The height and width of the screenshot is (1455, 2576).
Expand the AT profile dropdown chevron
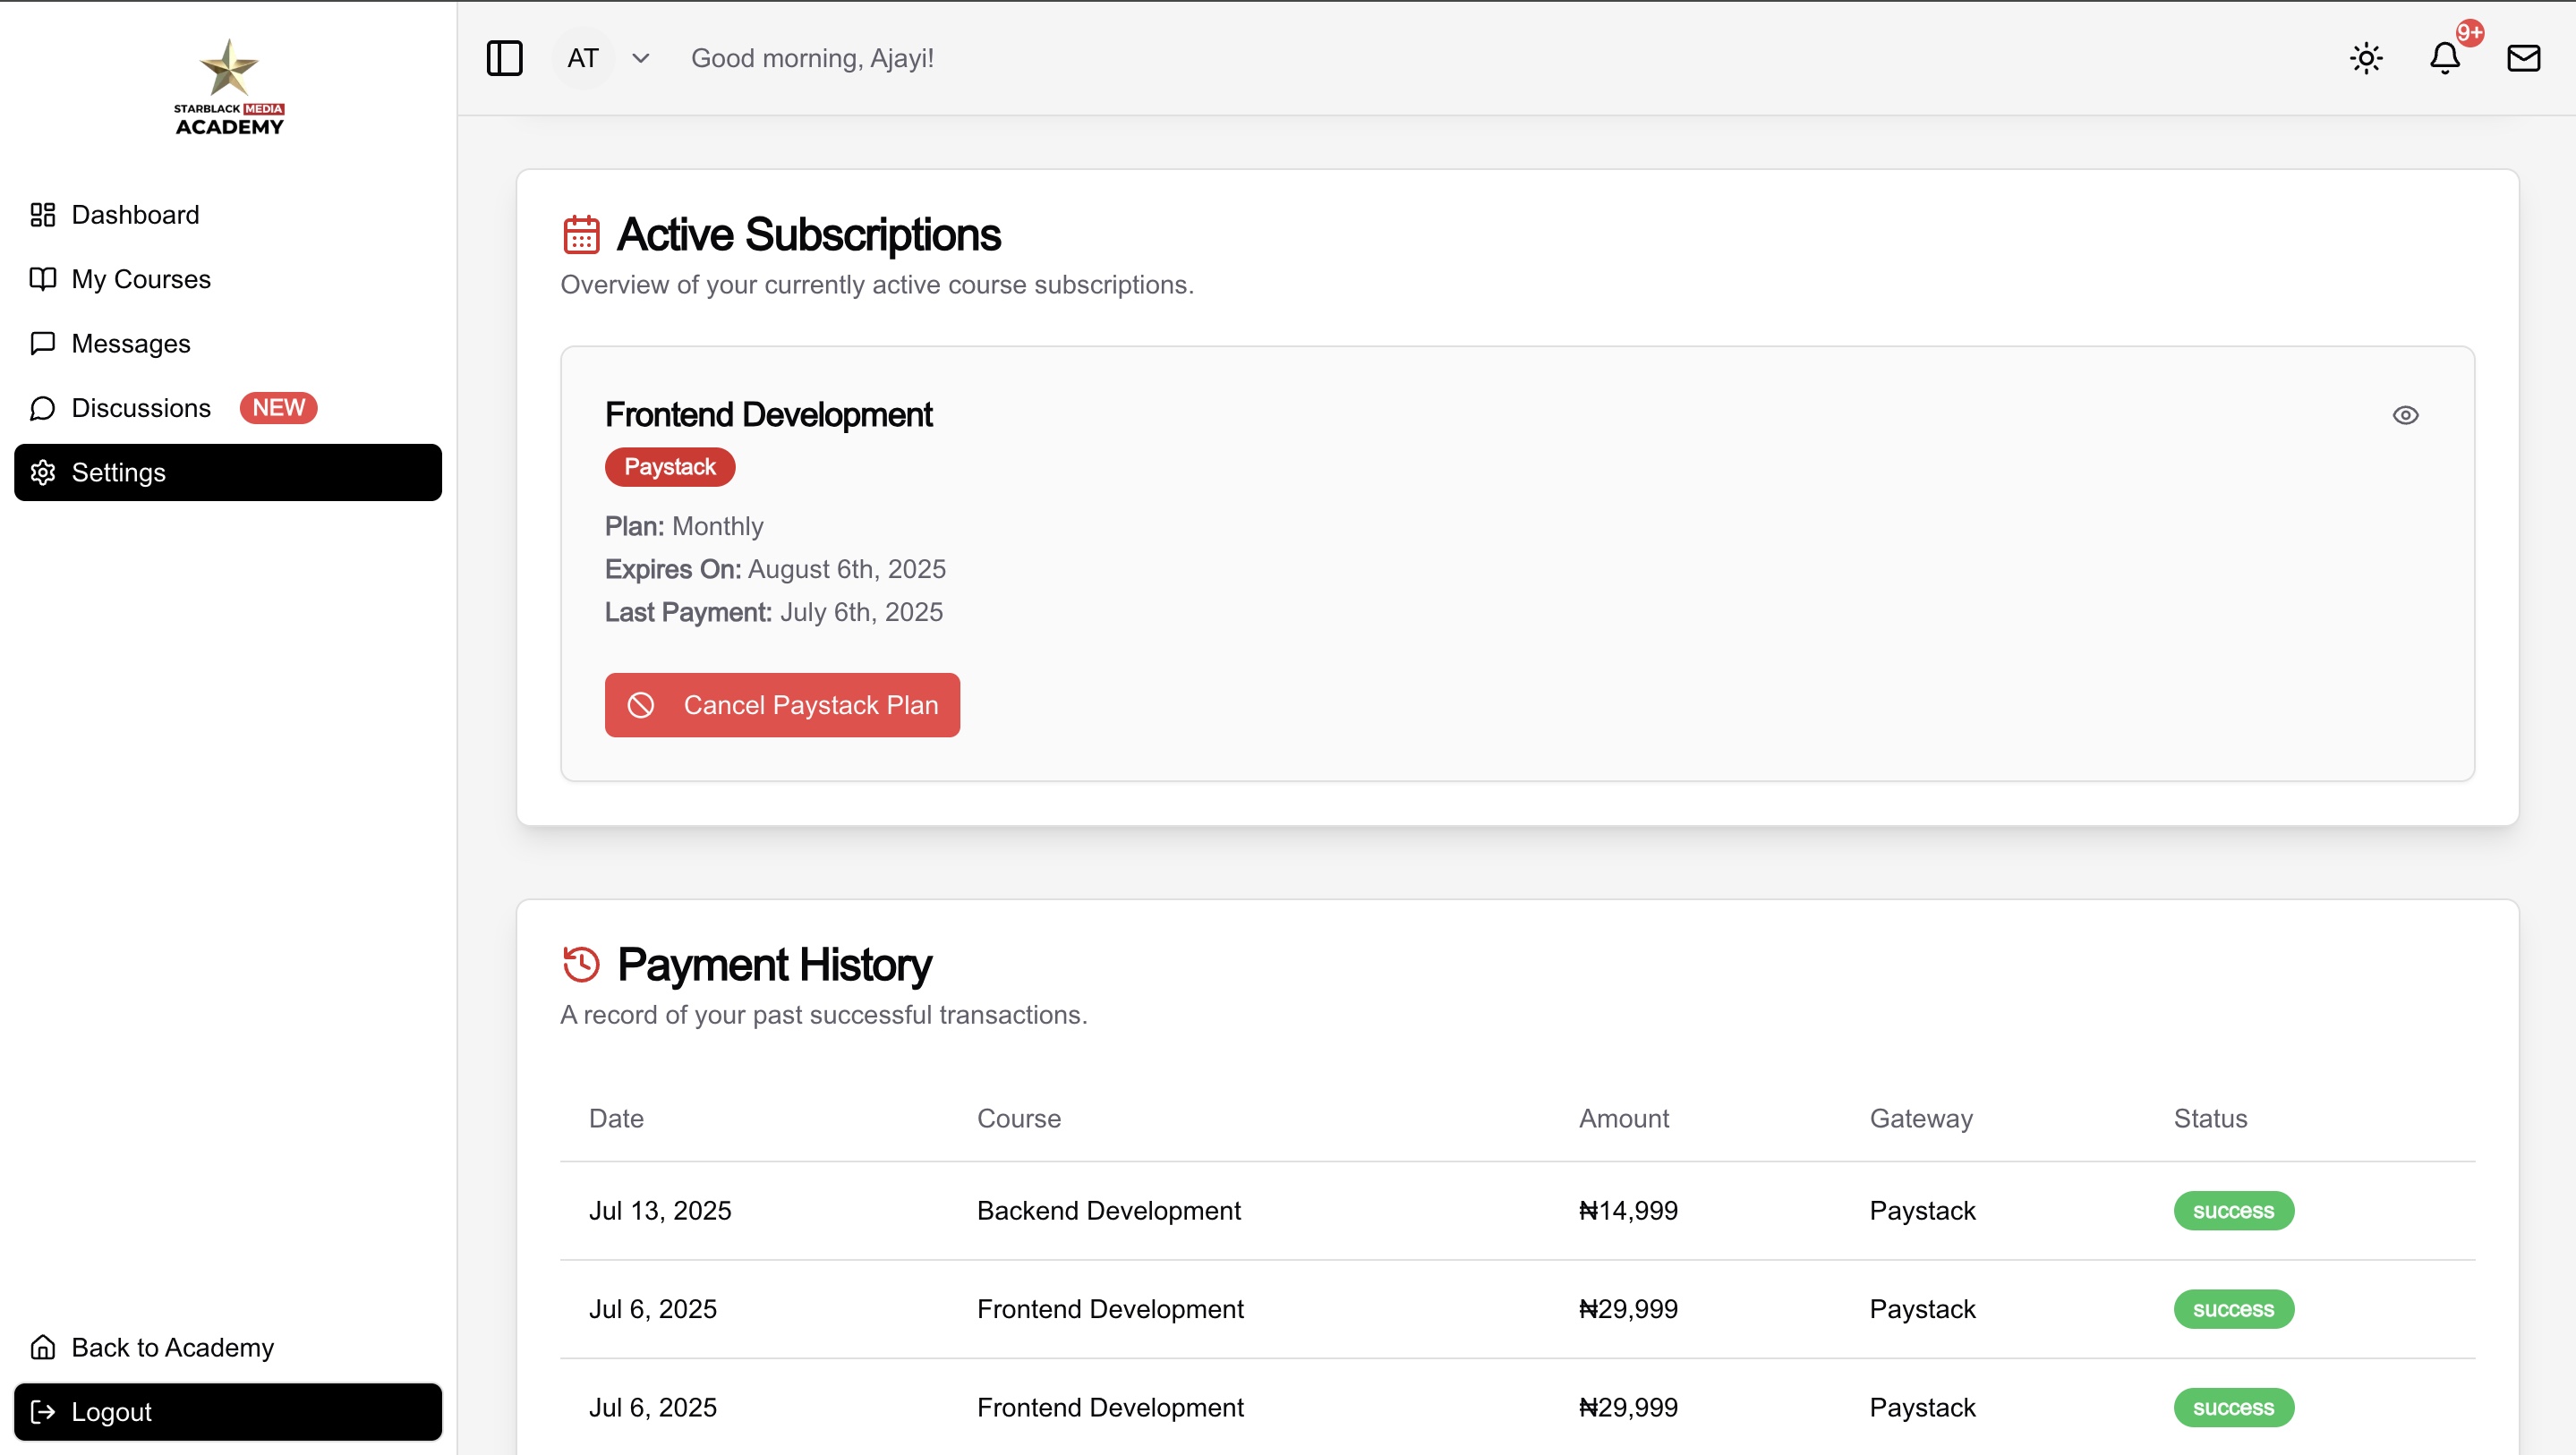tap(641, 58)
